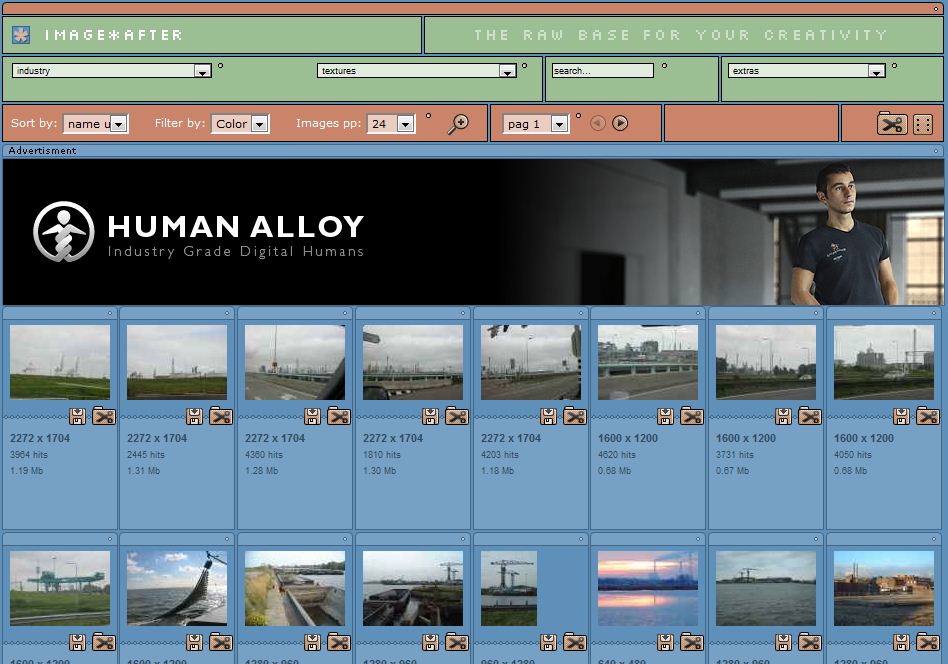Click the "1.28 Mb" file size
The image size is (948, 664).
[x=261, y=470]
